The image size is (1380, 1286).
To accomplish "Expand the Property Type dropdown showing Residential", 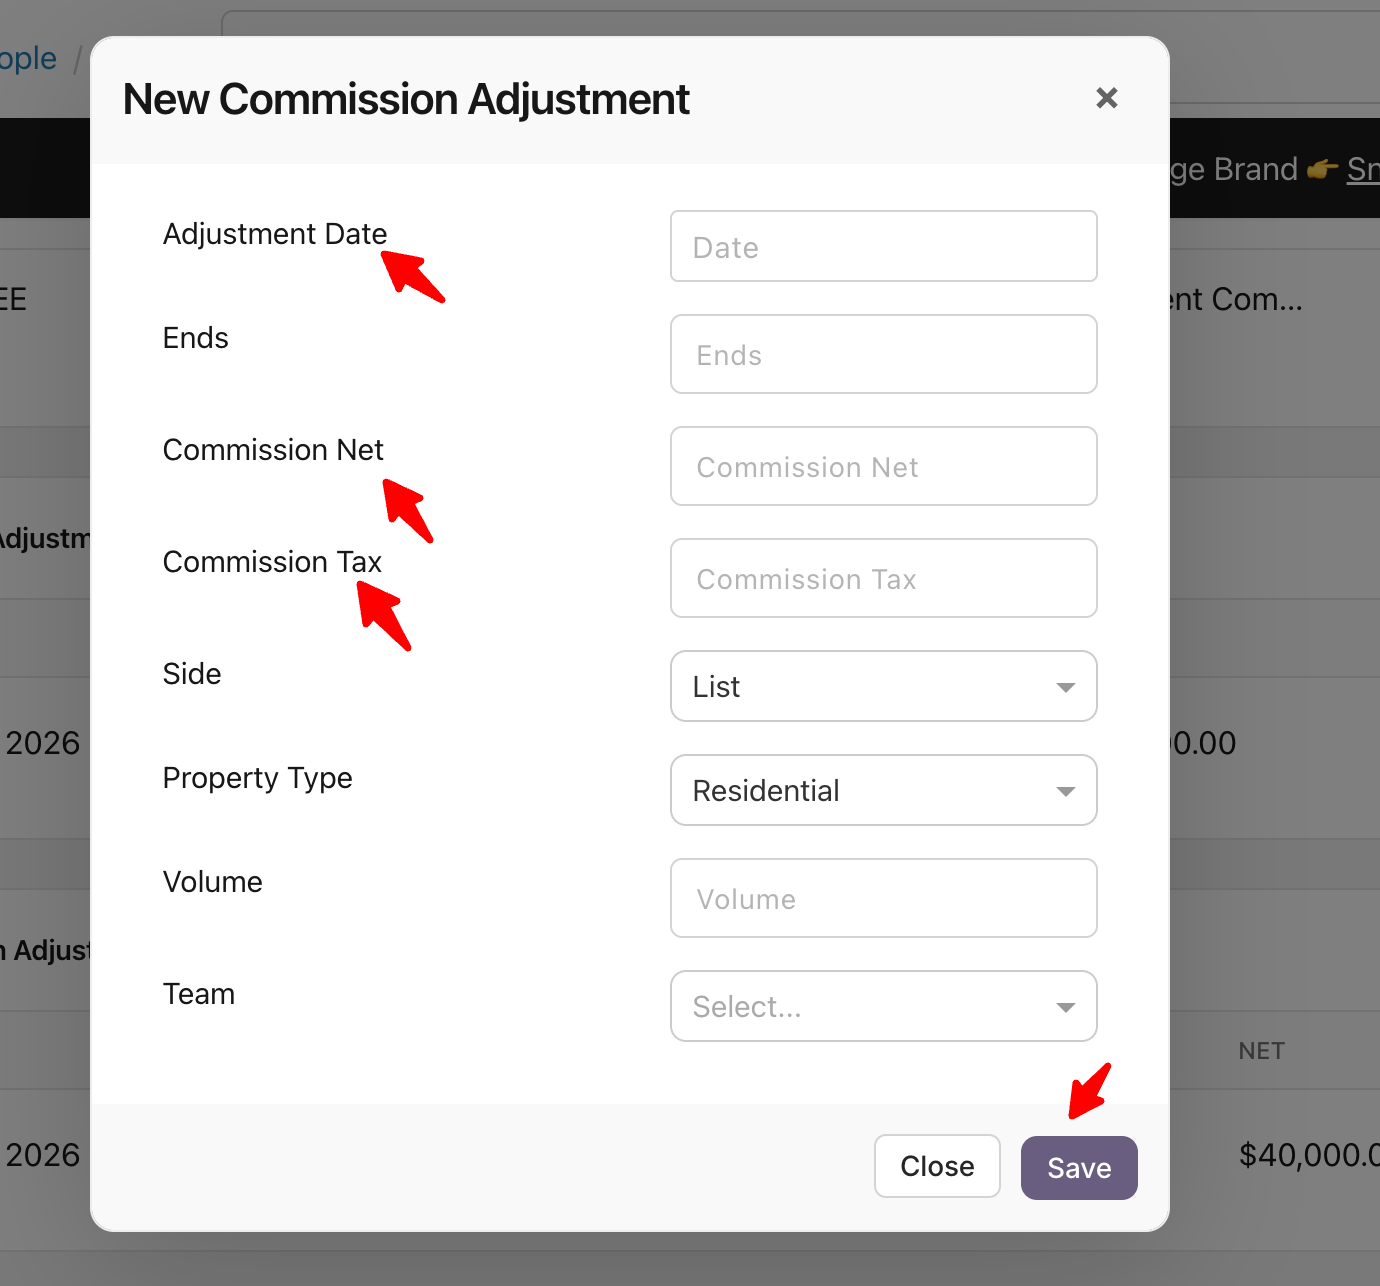I will tap(883, 791).
